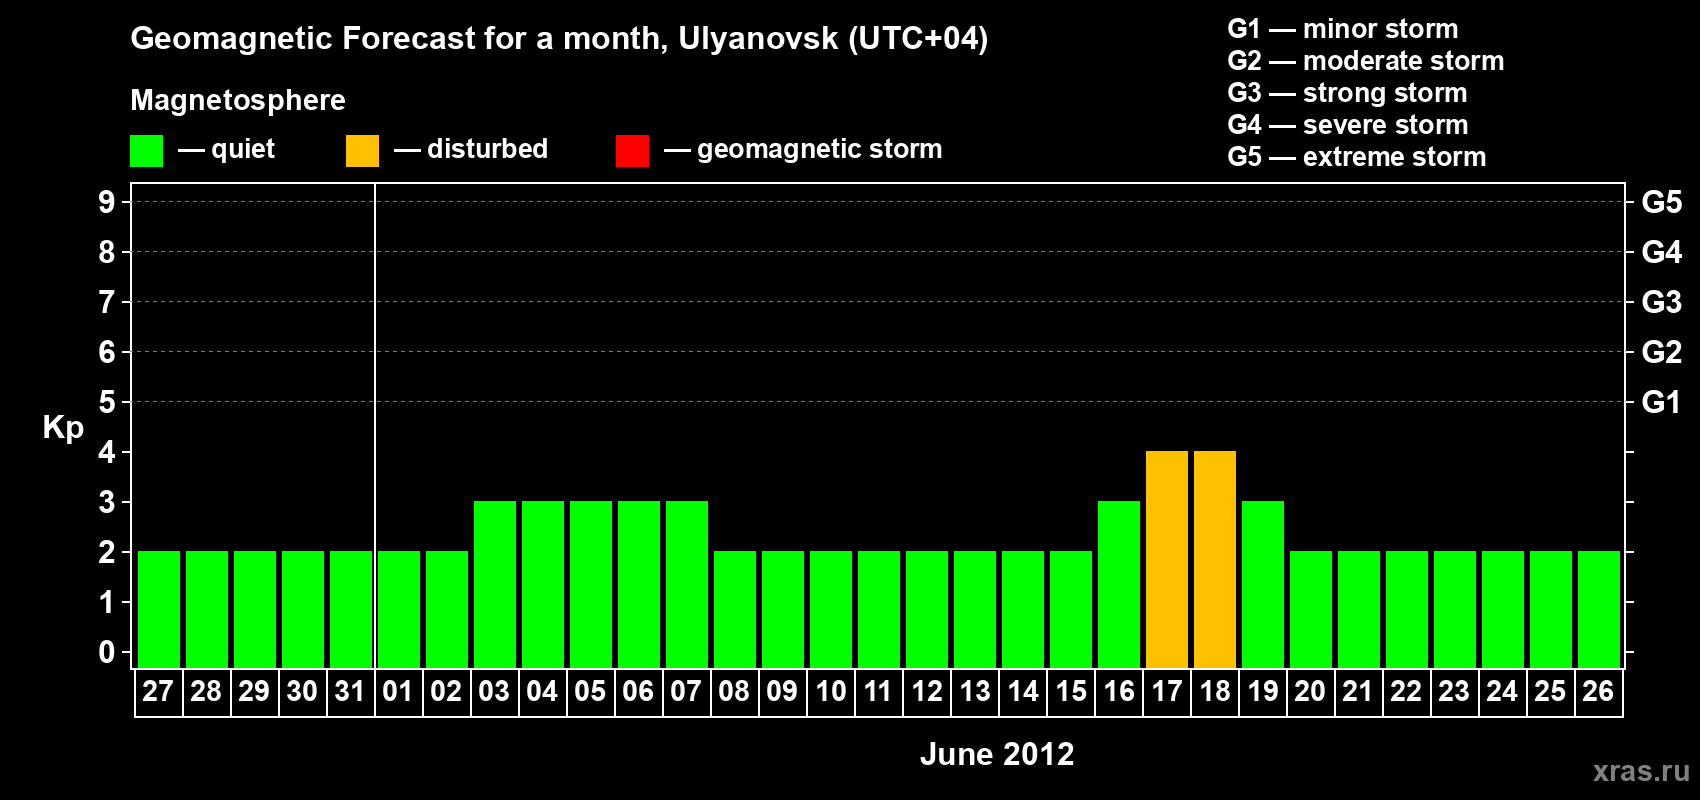
Task: Click date label 22 on the axis
Action: click(1406, 692)
